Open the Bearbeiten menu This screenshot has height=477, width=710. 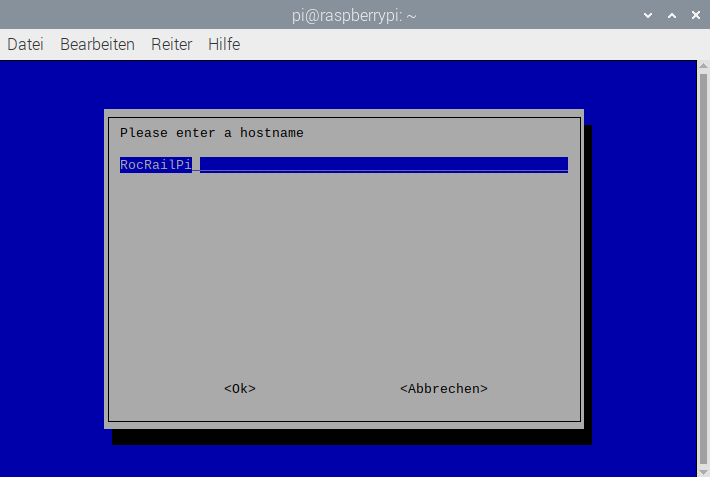[x=97, y=45]
